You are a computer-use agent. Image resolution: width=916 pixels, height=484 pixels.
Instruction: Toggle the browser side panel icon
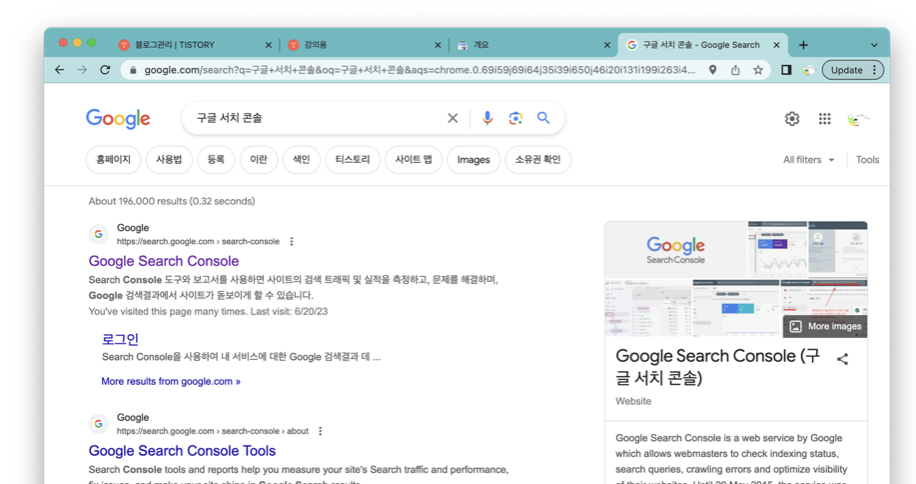[x=786, y=70]
